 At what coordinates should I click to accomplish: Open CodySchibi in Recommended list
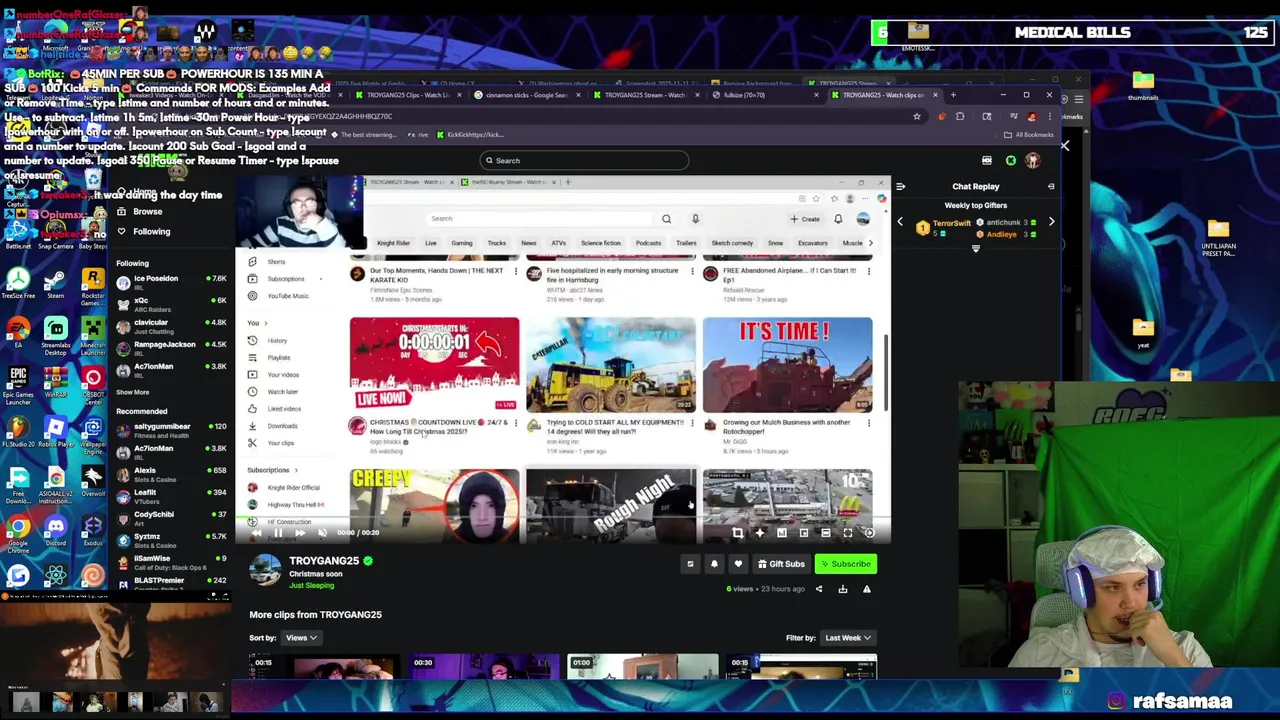coord(171,518)
